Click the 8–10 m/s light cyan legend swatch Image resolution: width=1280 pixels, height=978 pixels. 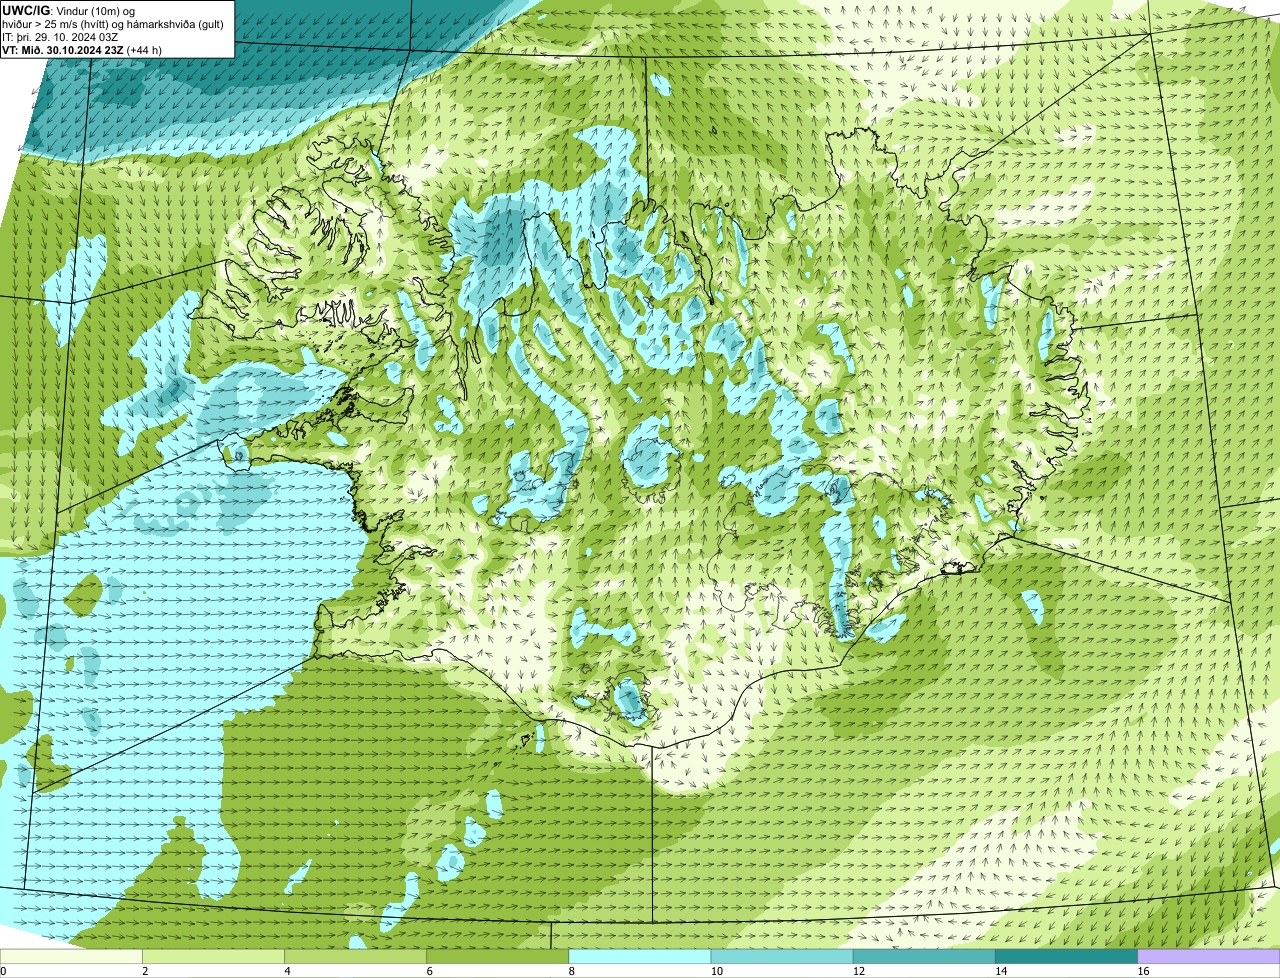640,957
